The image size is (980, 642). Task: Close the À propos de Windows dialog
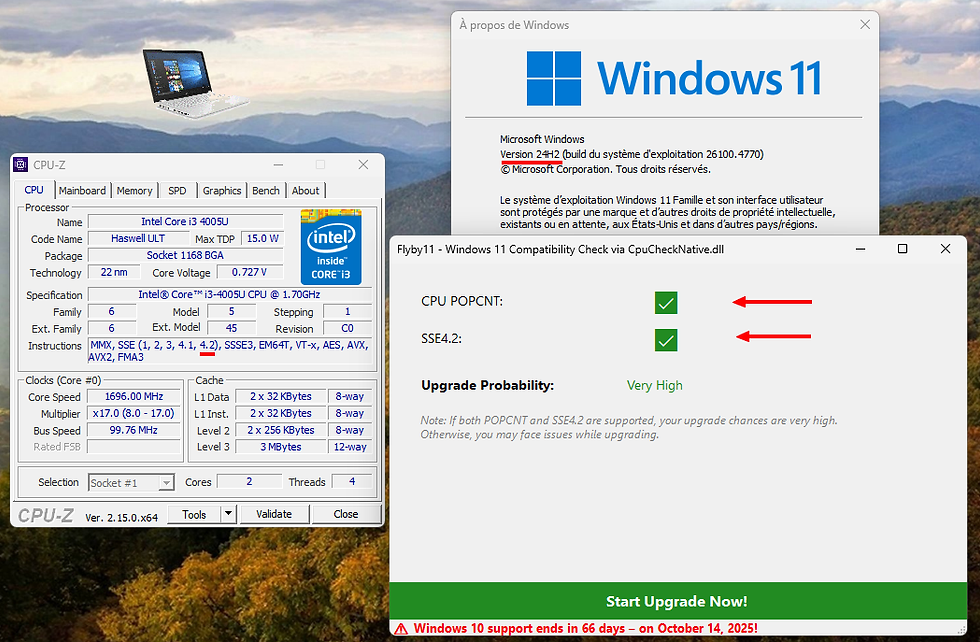point(865,24)
